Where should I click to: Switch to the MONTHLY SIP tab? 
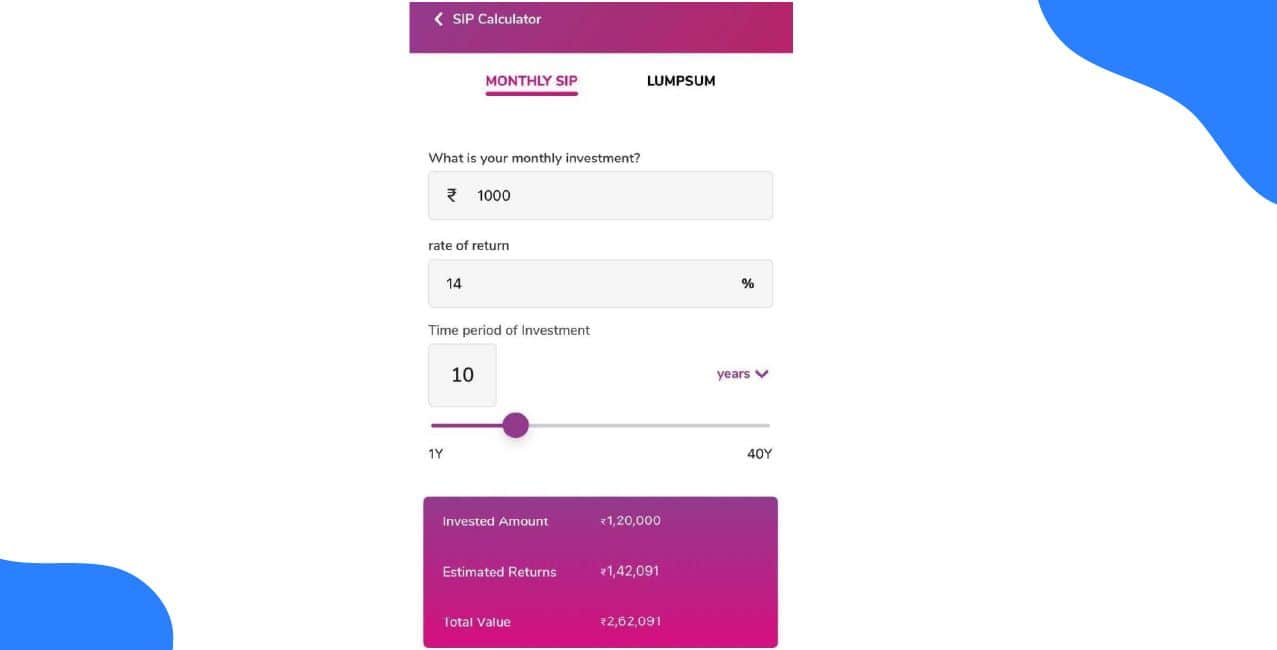coord(531,82)
